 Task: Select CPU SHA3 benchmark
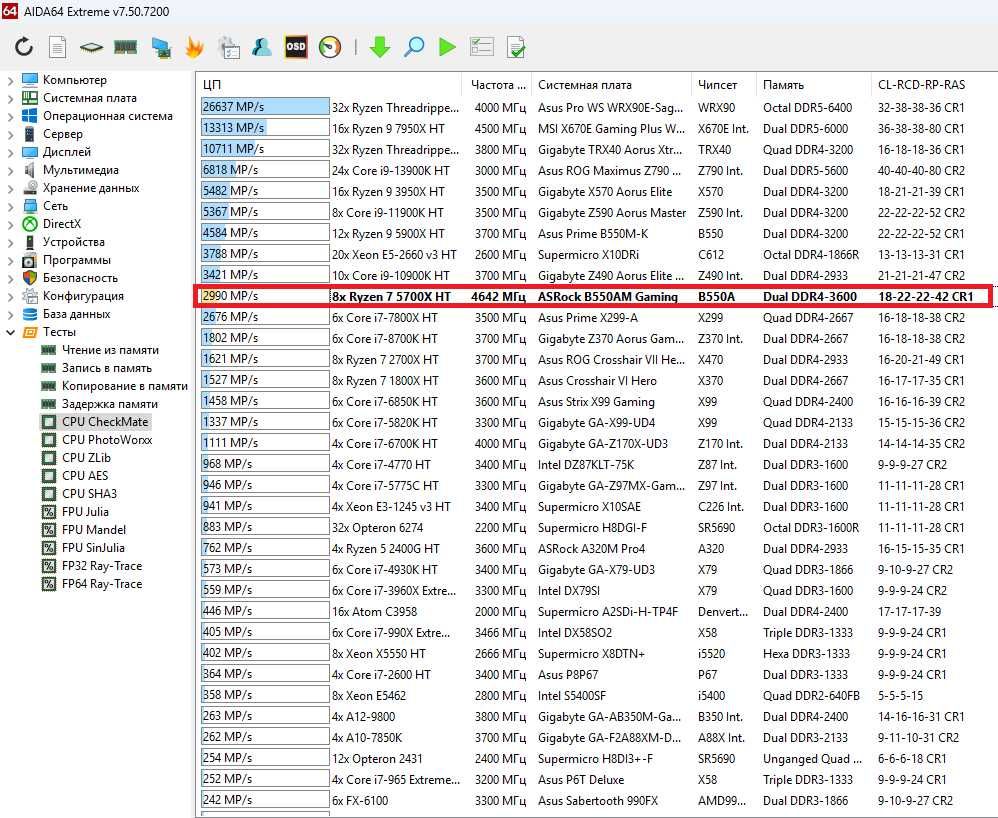pos(89,493)
